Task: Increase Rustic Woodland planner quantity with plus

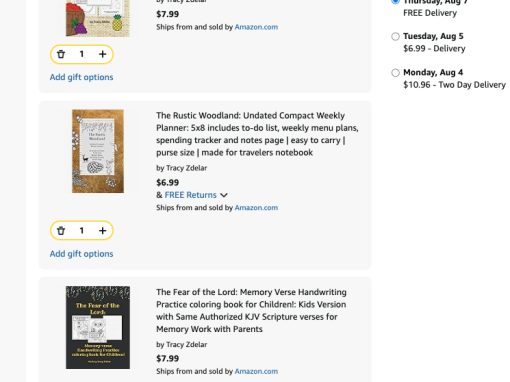Action: point(102,231)
